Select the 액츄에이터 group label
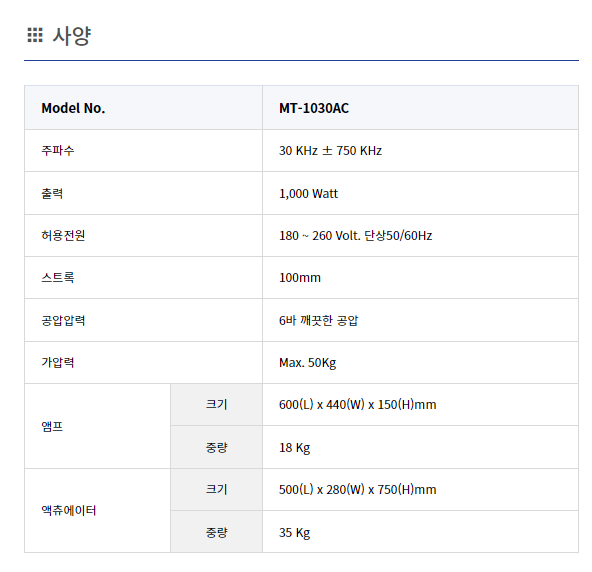The width and height of the screenshot is (592, 572). pyautogui.click(x=69, y=510)
